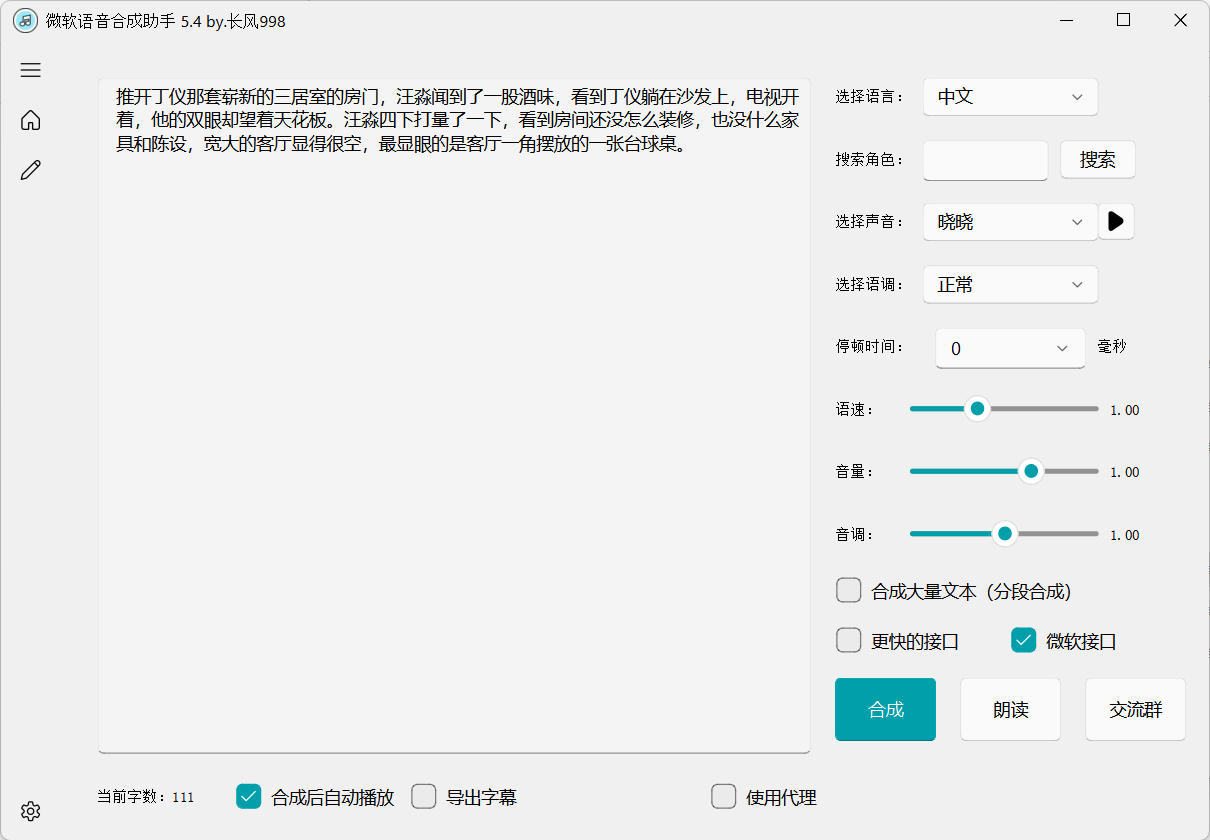
Task: Preview the 晓晓 voice with play button
Action: [x=1117, y=222]
